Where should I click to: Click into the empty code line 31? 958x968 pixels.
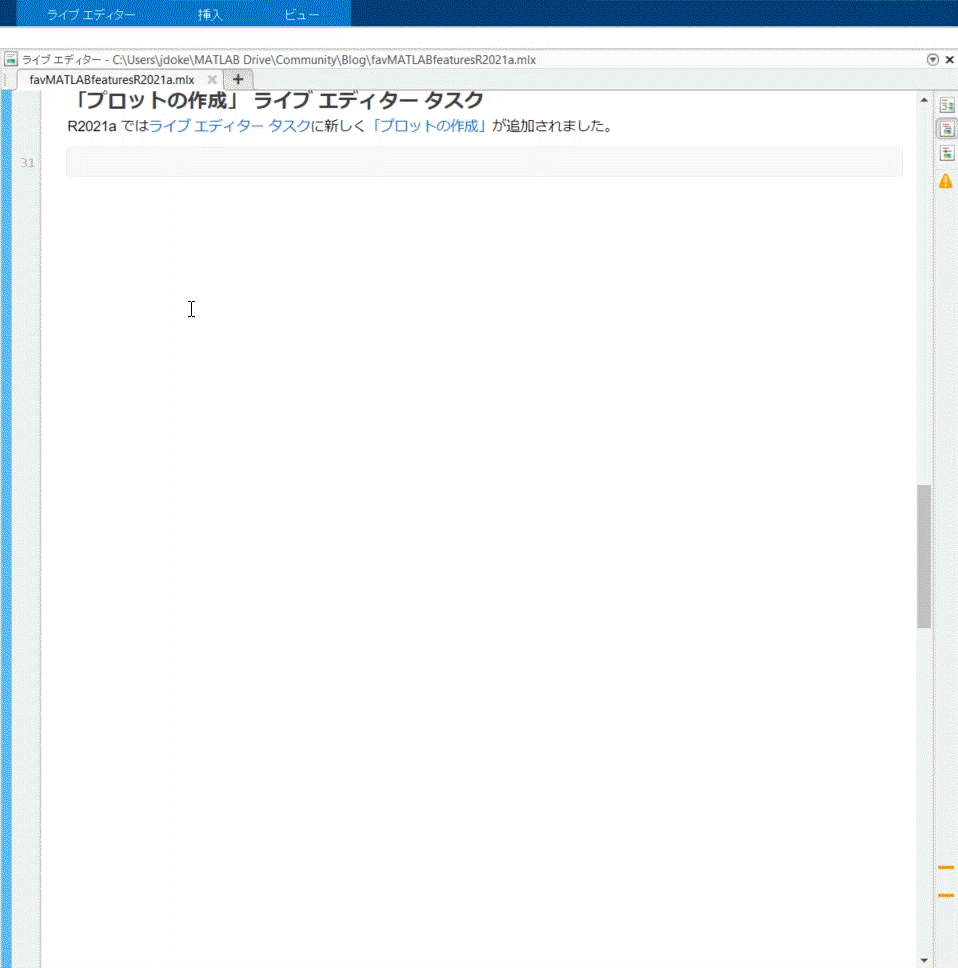click(484, 162)
